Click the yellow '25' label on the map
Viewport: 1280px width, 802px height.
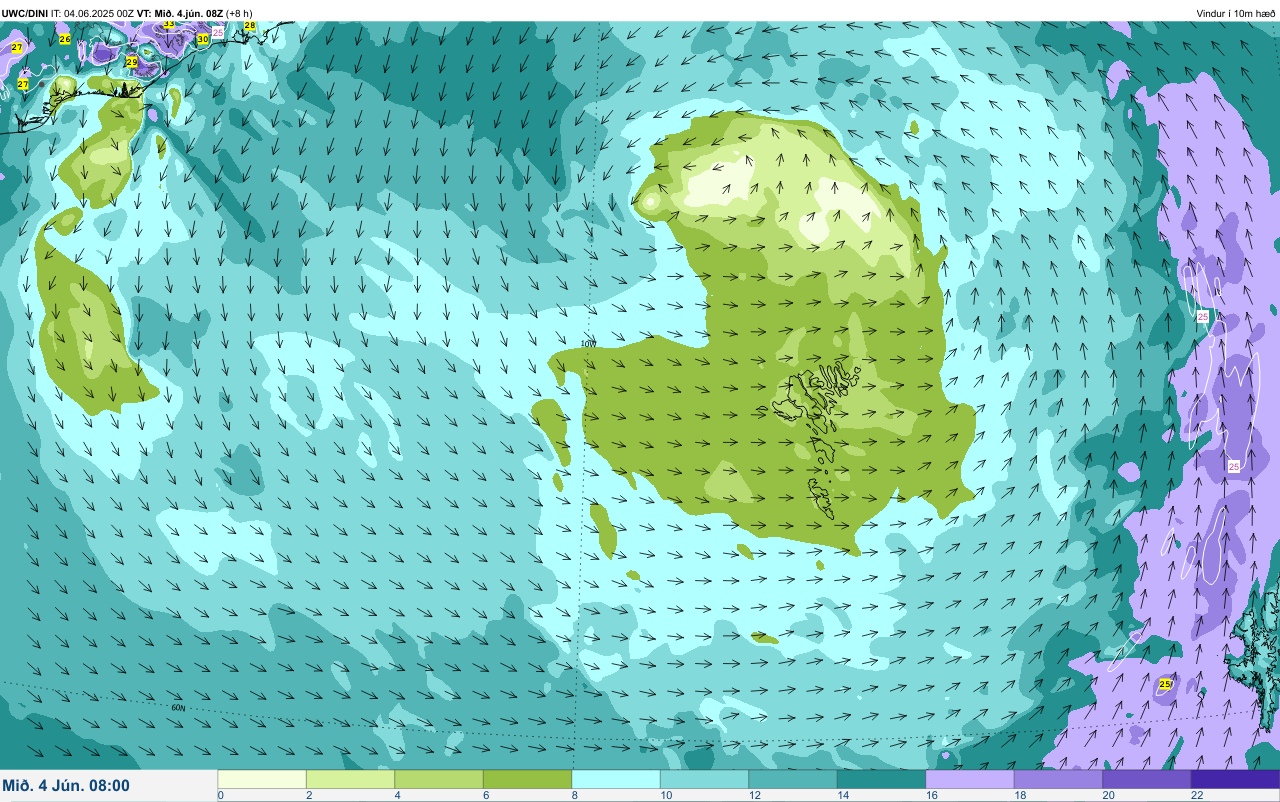[1165, 684]
